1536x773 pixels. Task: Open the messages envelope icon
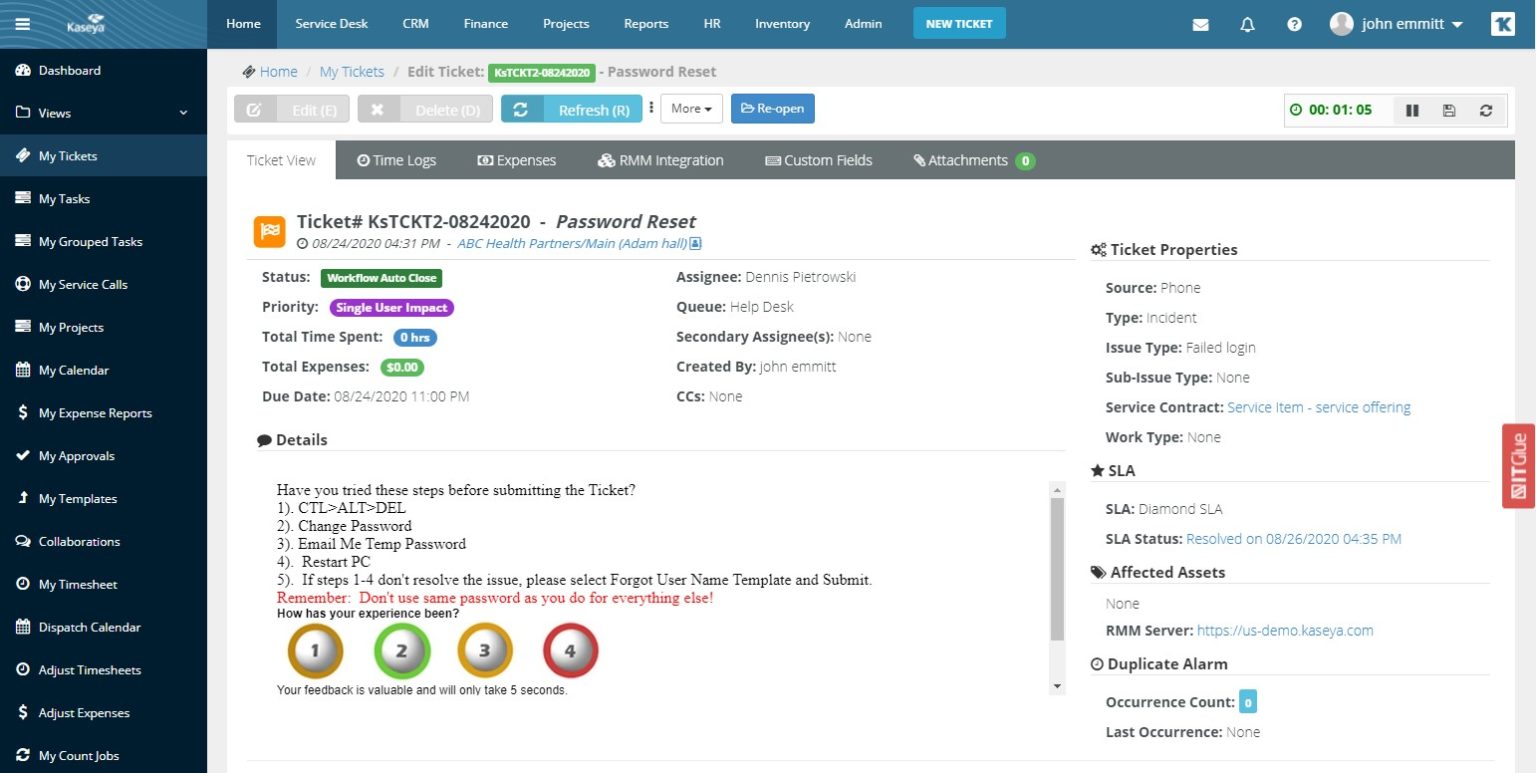click(1200, 23)
